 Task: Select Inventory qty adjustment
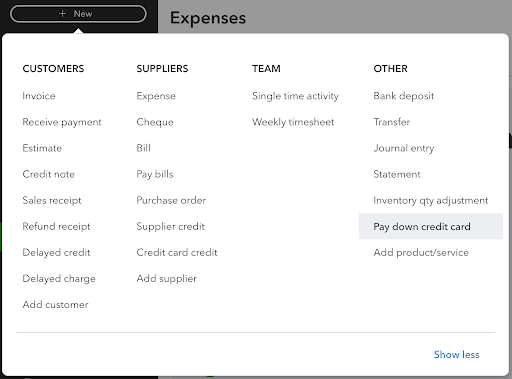pos(431,200)
